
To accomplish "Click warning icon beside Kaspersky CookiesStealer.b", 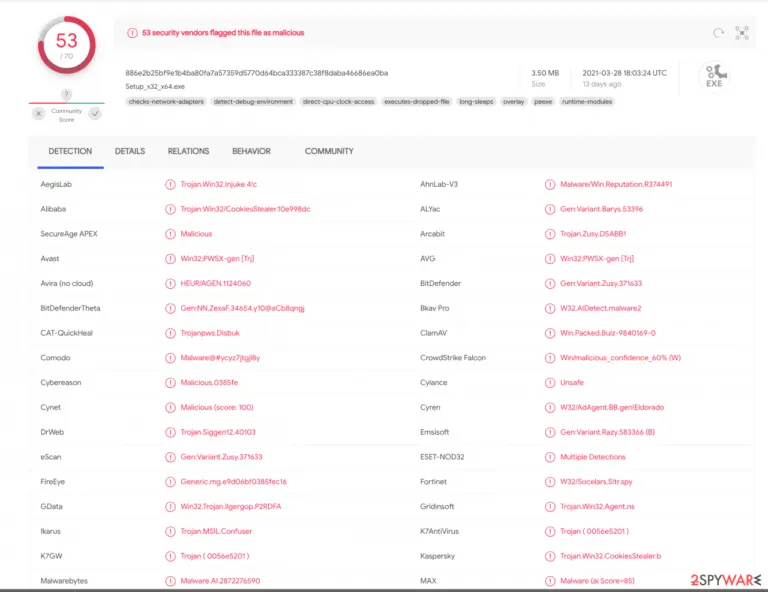I will coord(550,556).
